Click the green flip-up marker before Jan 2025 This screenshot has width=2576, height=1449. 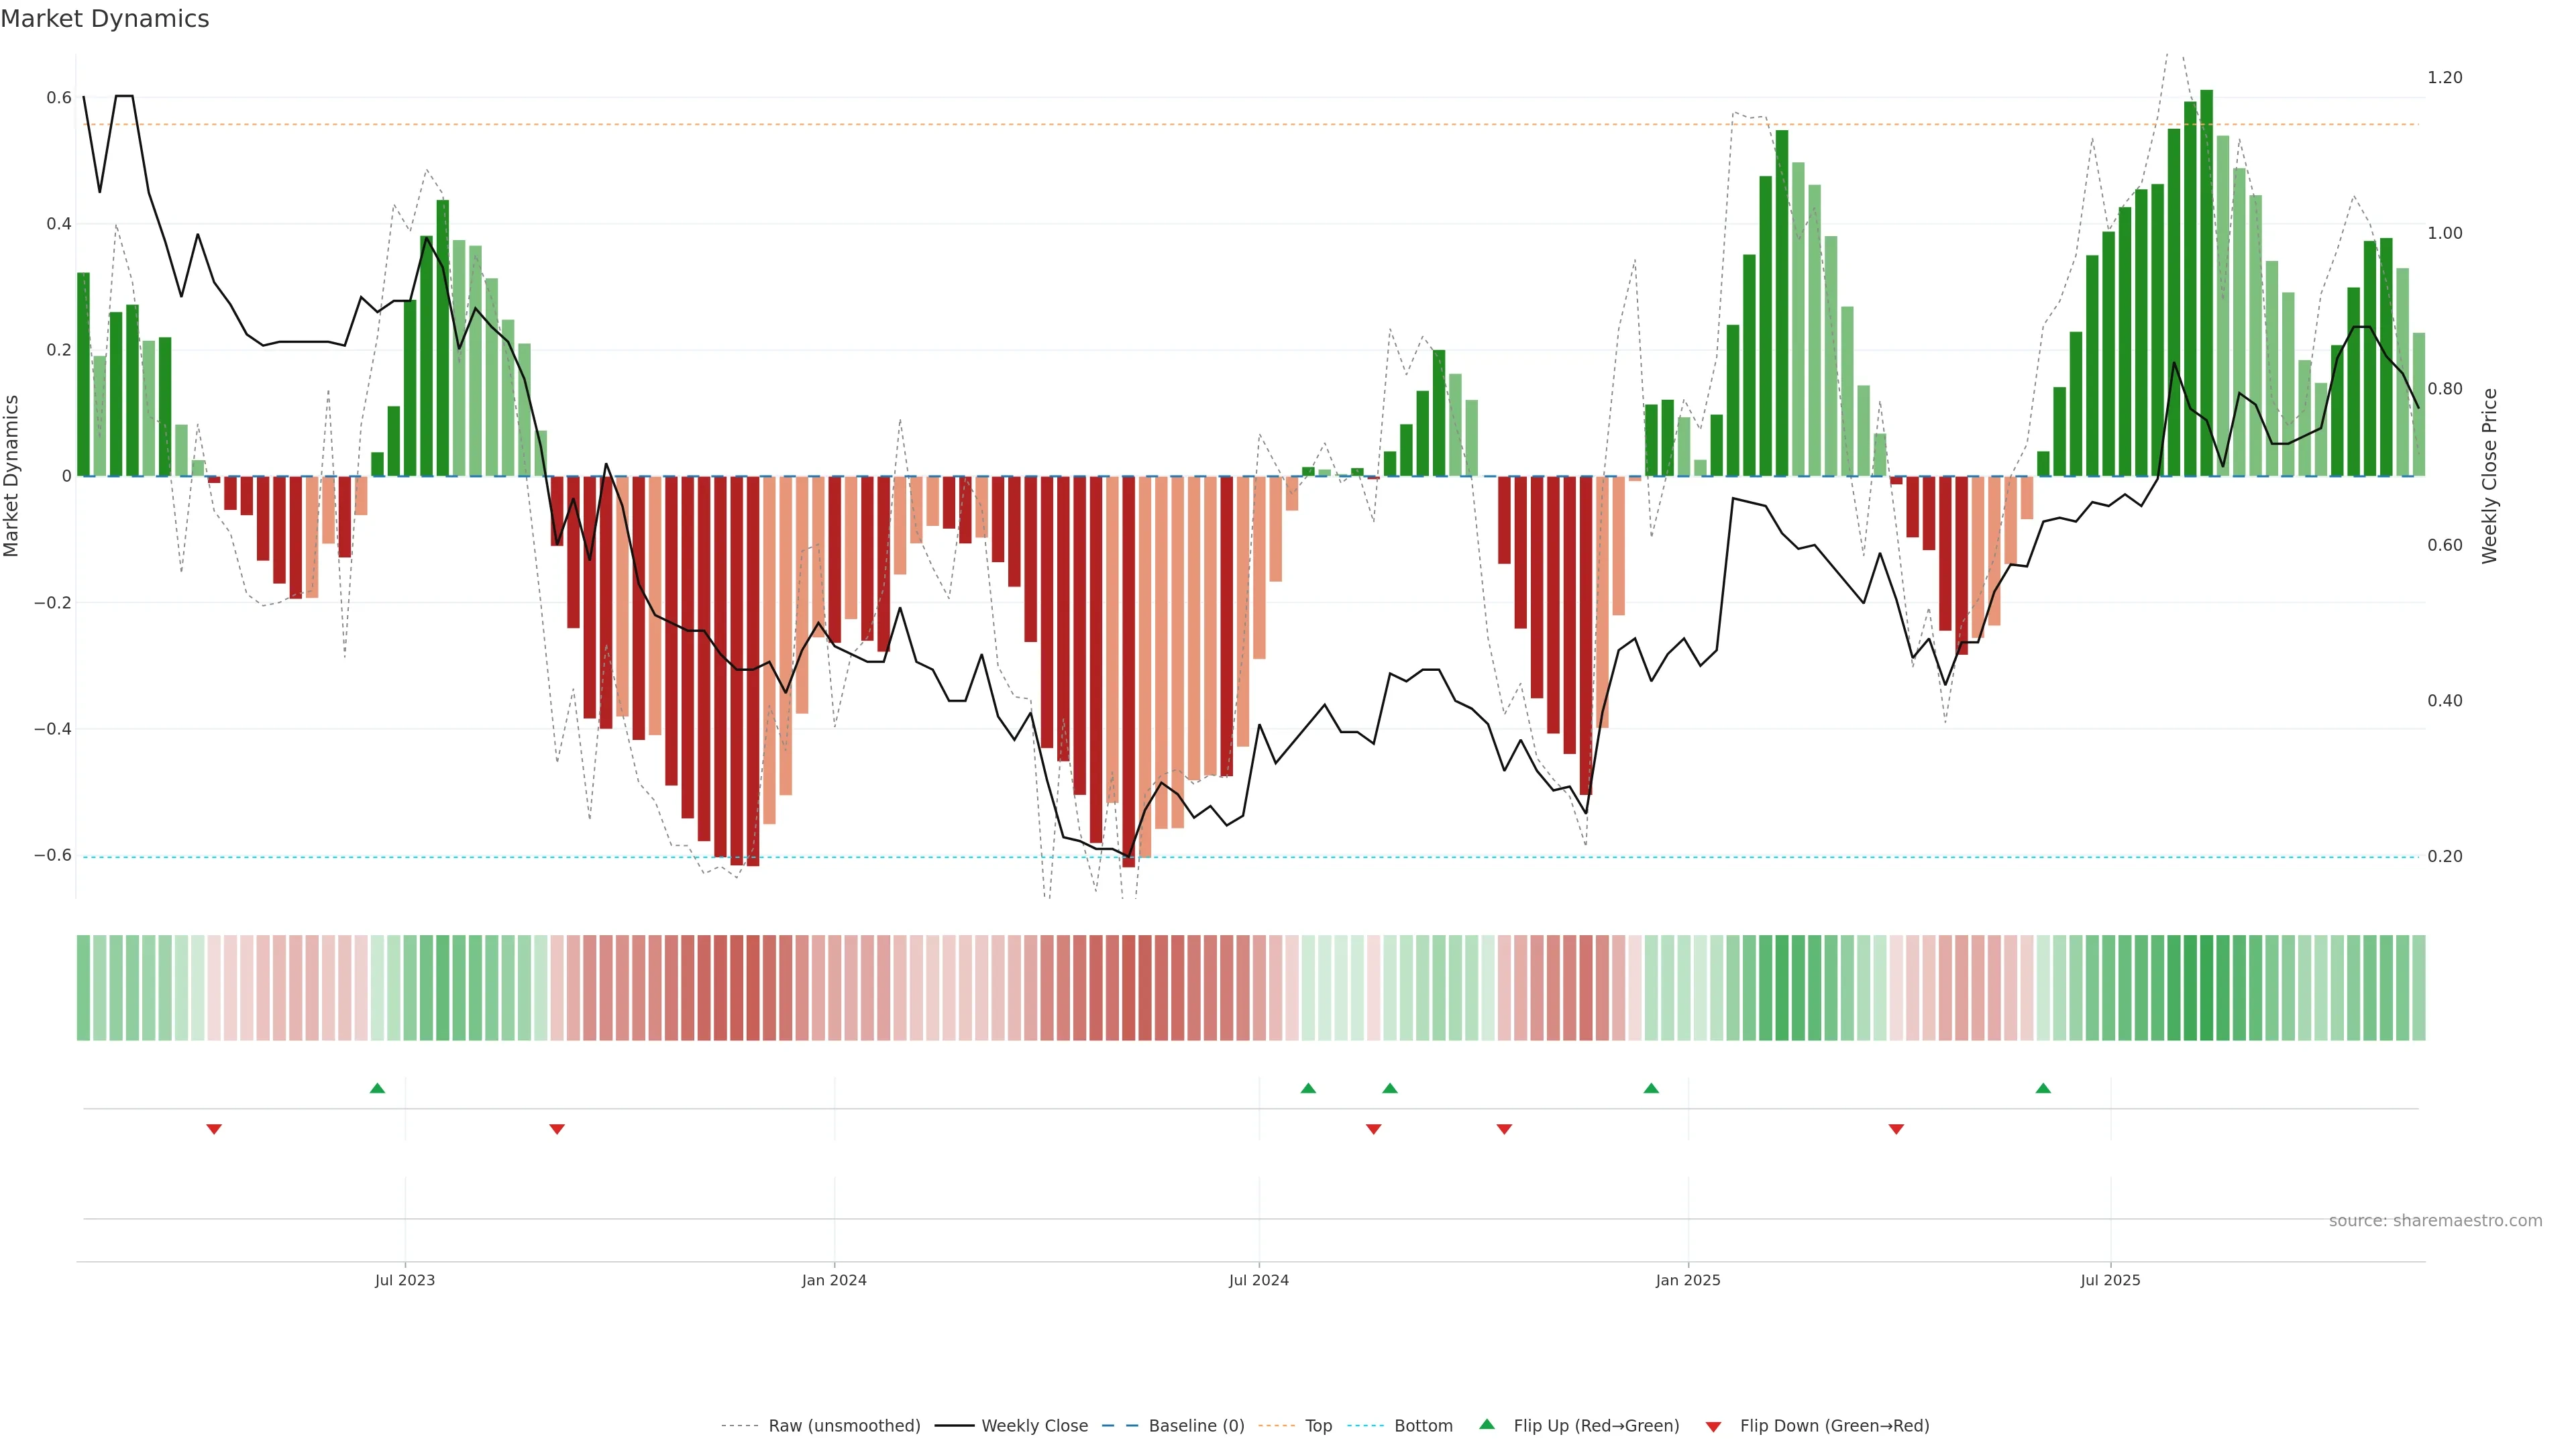(1651, 1088)
